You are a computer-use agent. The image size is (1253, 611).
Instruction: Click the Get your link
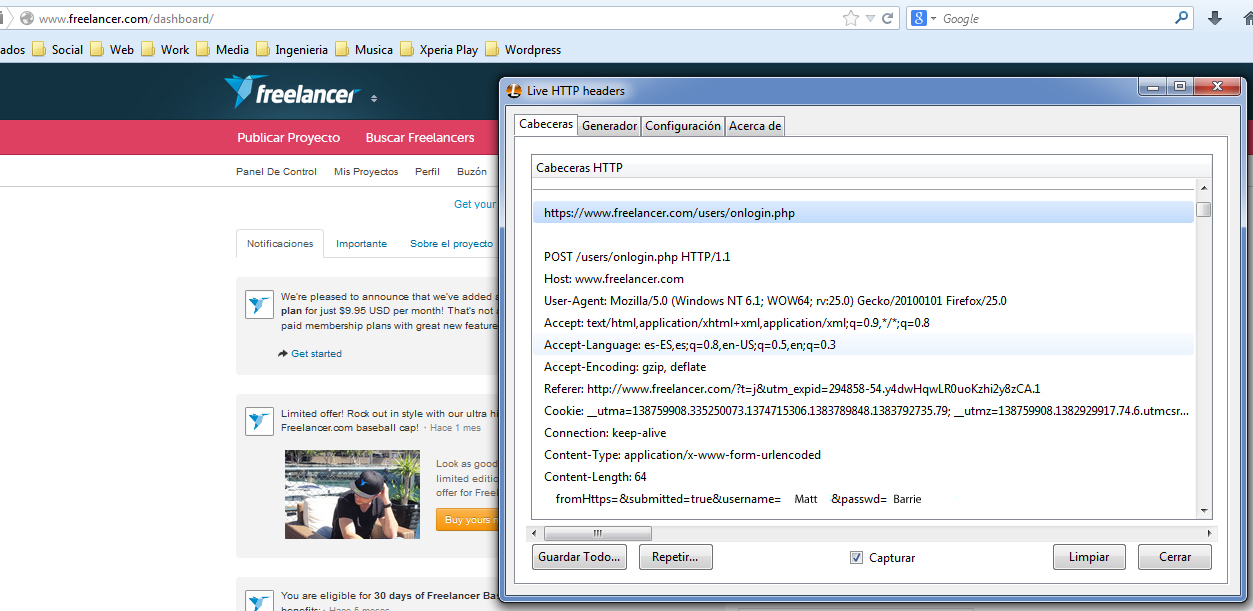tap(475, 204)
